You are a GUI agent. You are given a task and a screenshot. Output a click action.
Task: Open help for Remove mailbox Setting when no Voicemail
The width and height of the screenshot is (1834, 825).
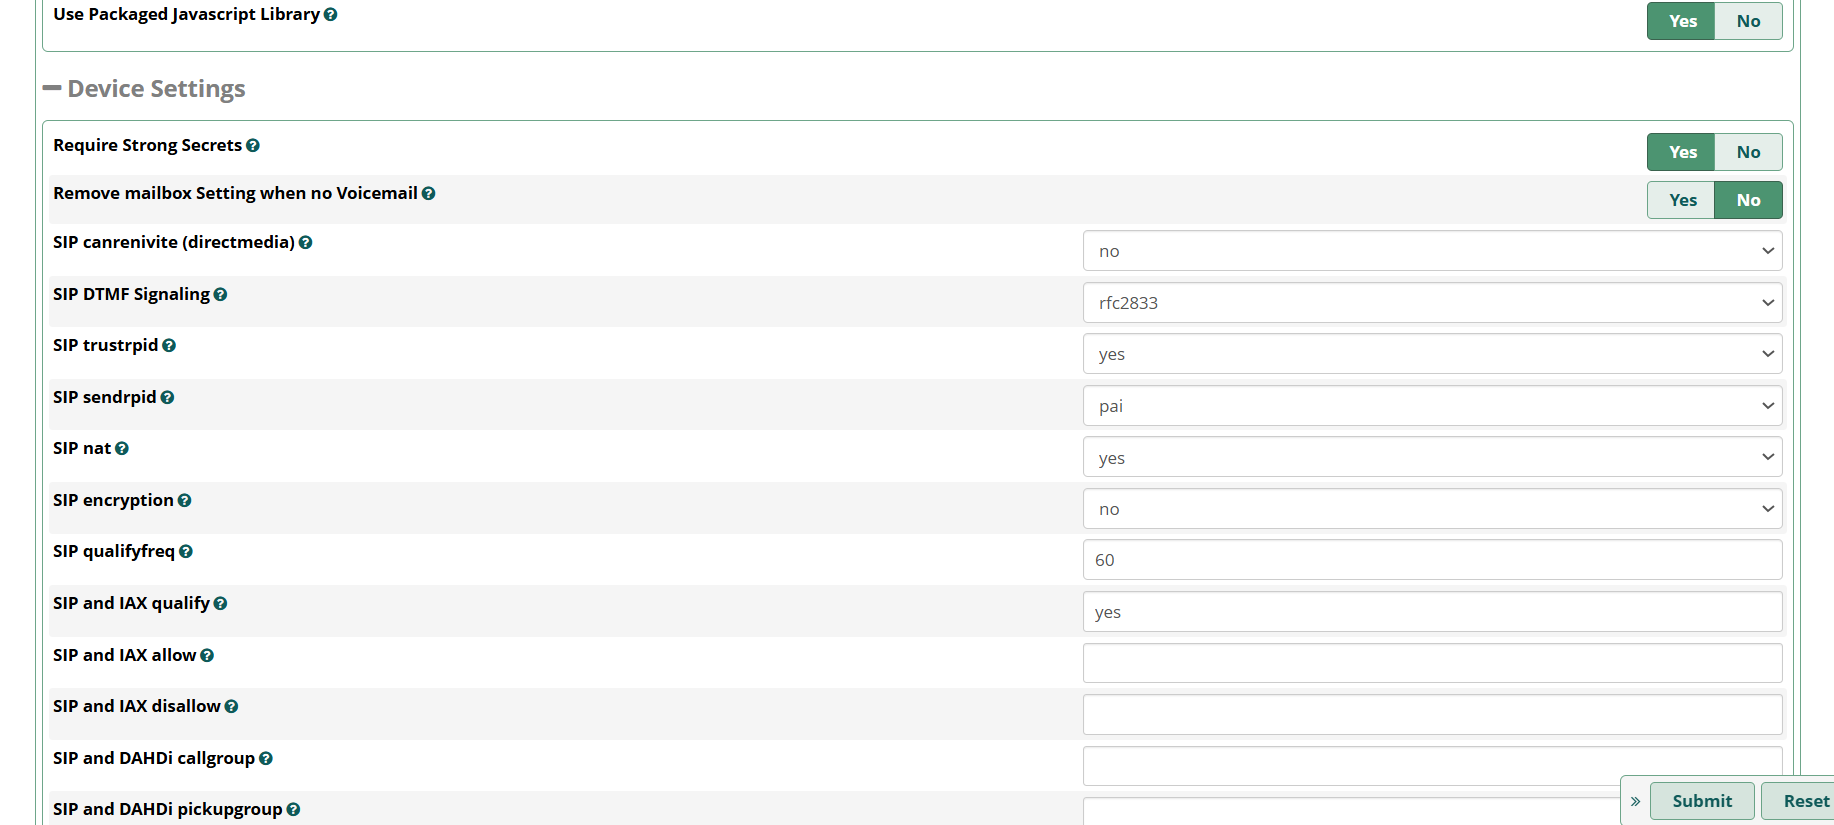tap(428, 194)
